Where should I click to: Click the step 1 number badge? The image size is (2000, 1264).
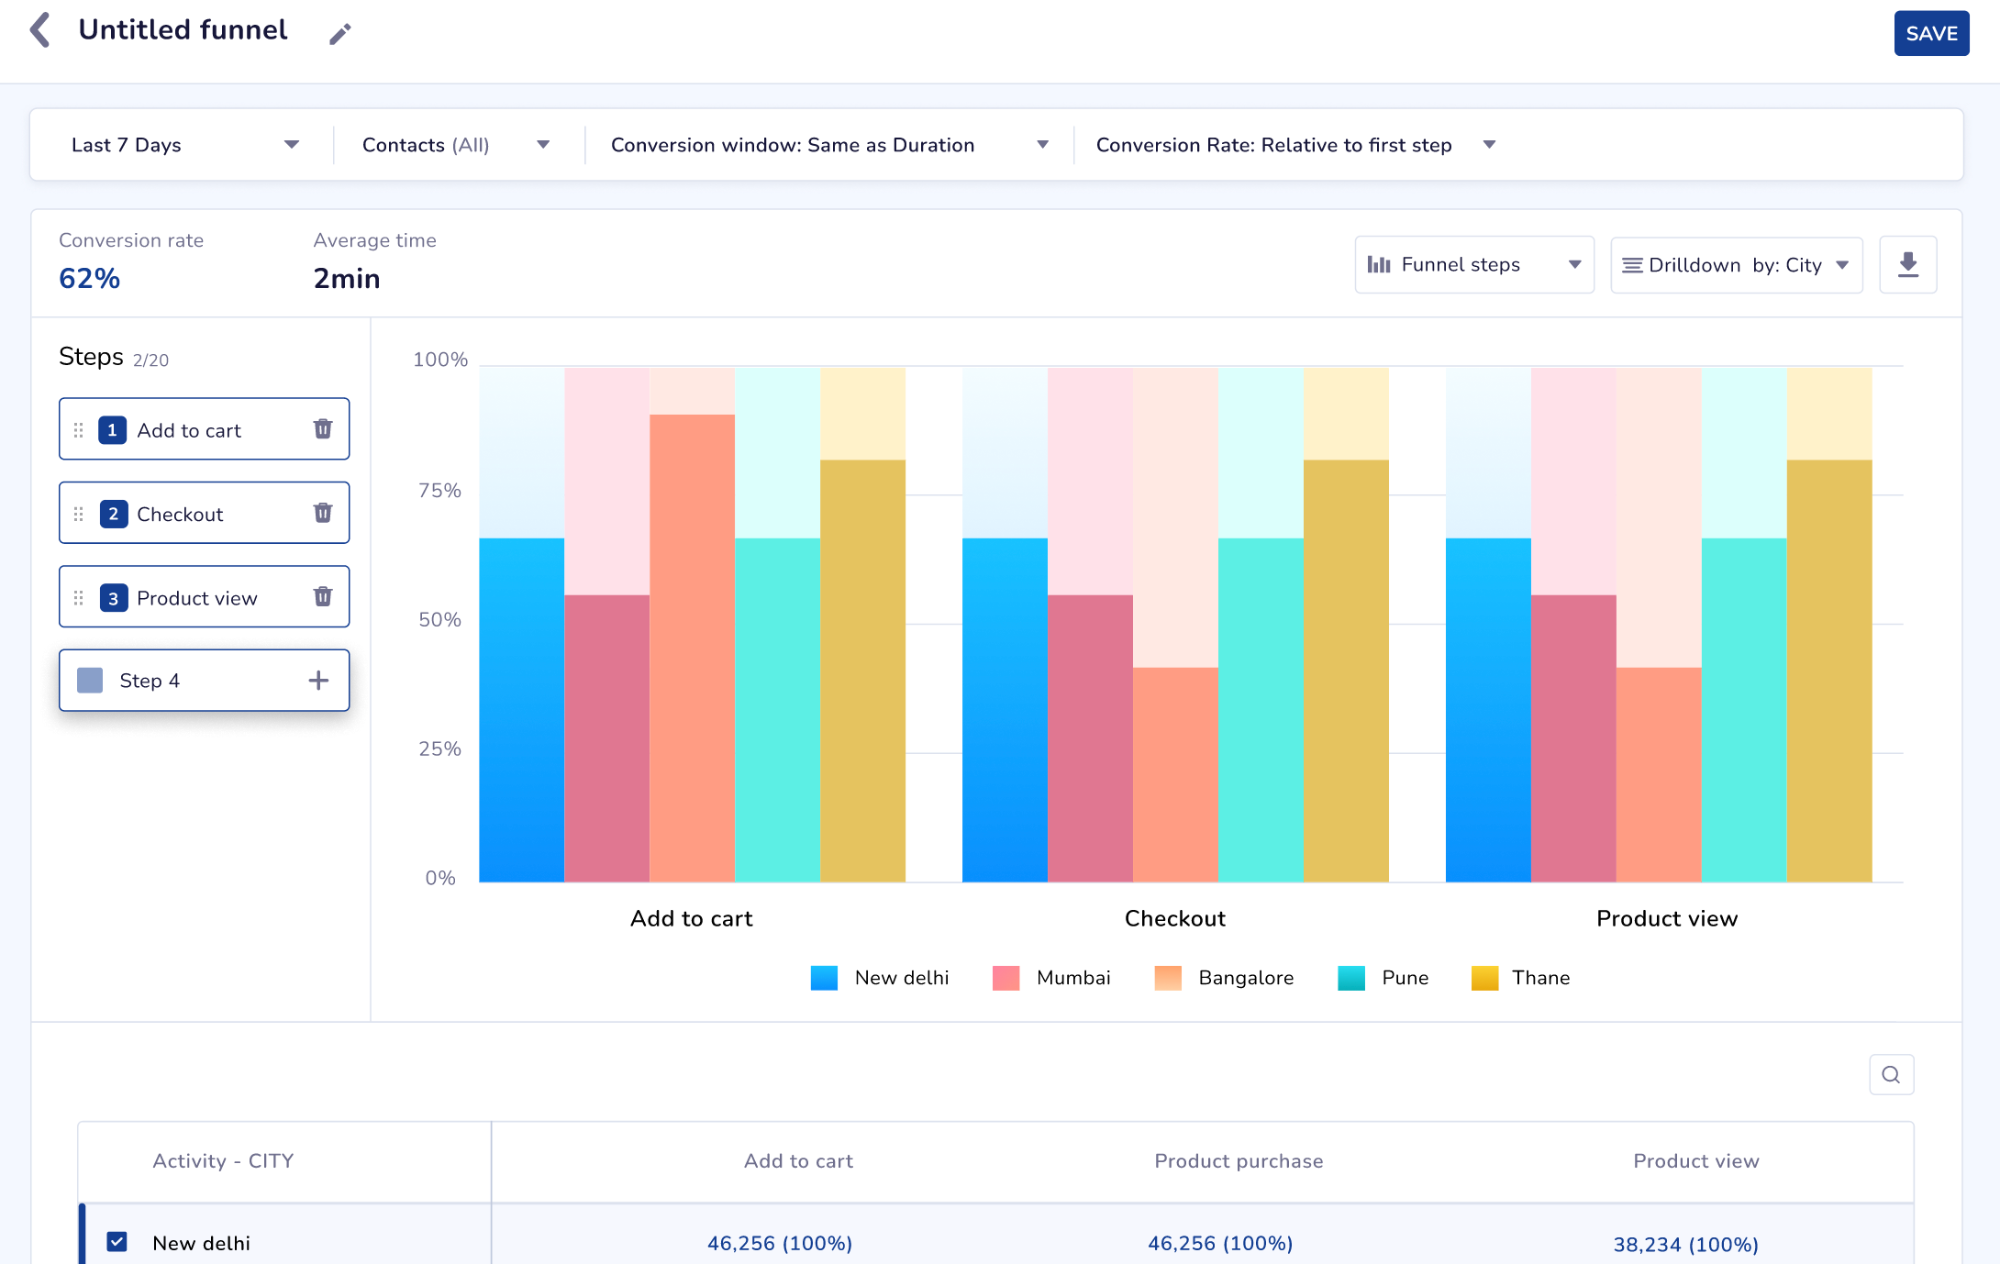[x=112, y=430]
